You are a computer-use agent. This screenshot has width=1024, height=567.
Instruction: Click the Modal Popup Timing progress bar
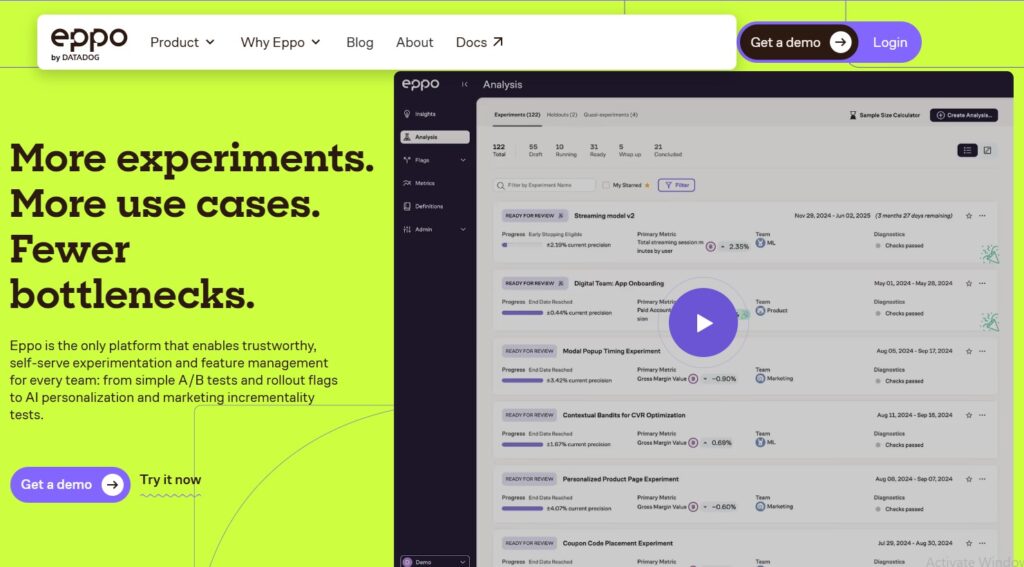click(522, 380)
